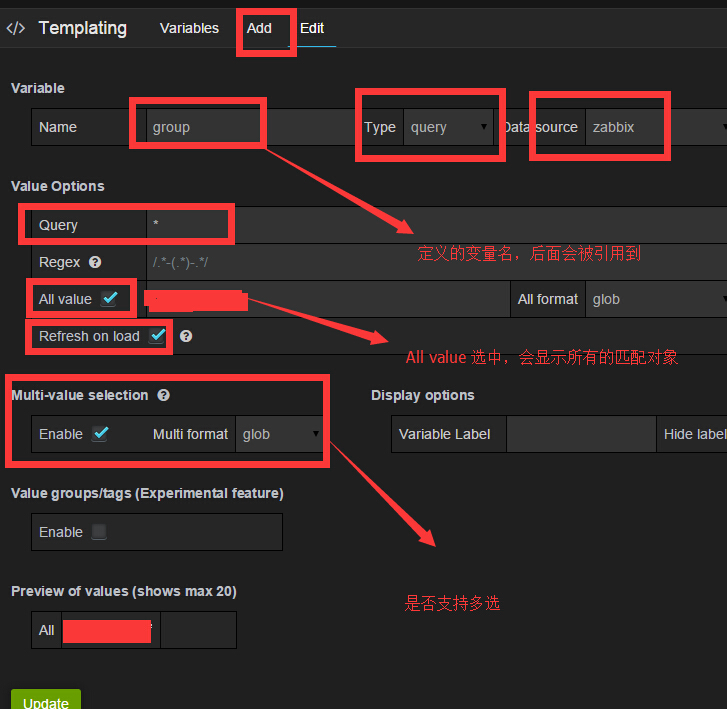Disable the Multi-value selection Enable checkbox
Image resolution: width=727 pixels, height=709 pixels.
(x=100, y=434)
